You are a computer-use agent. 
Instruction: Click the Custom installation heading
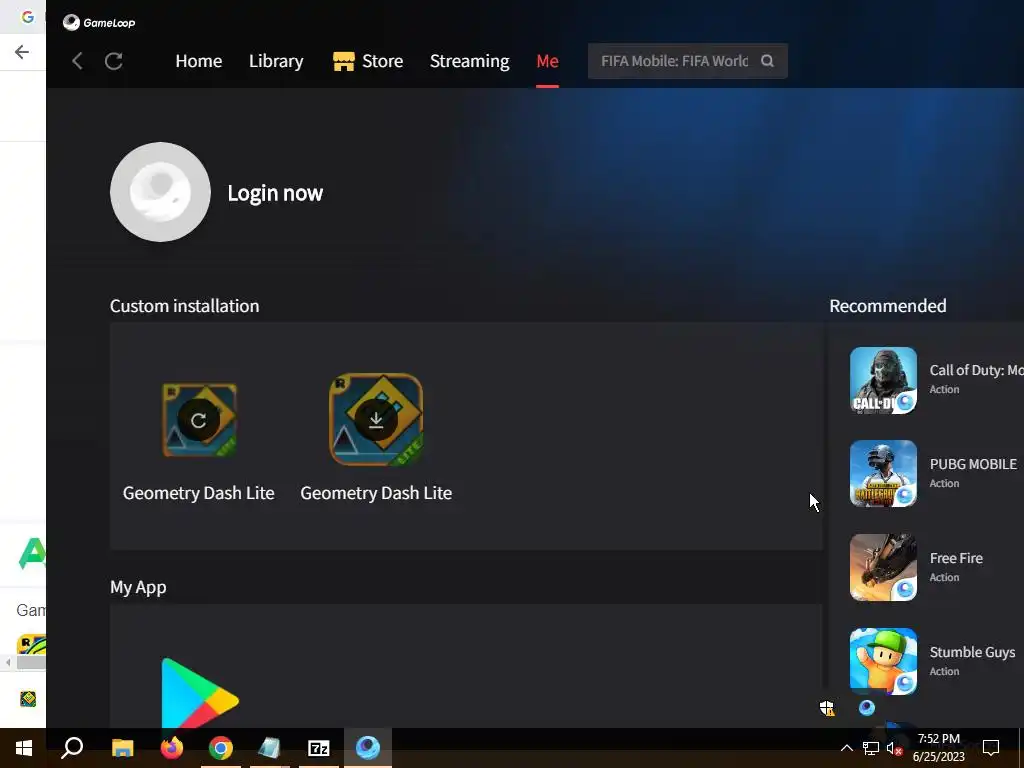[184, 306]
